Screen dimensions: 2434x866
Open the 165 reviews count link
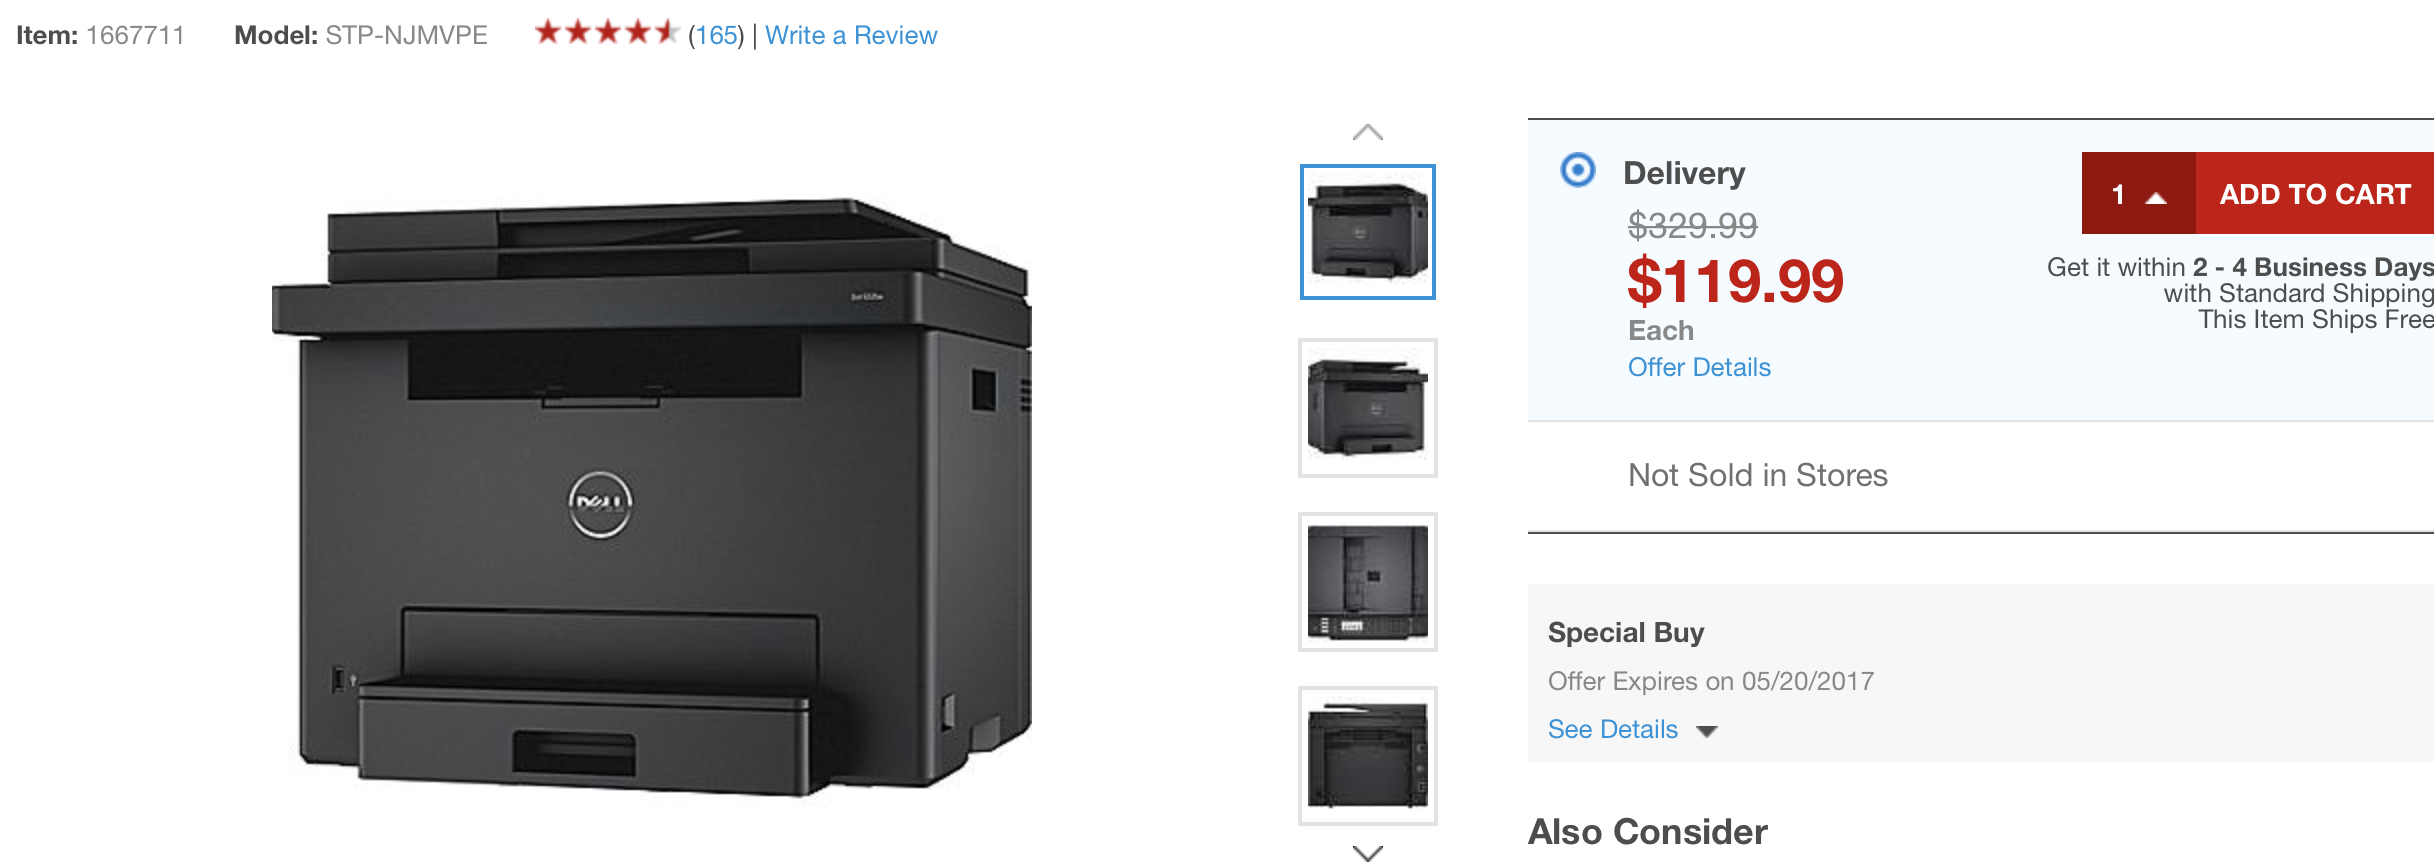coord(716,35)
